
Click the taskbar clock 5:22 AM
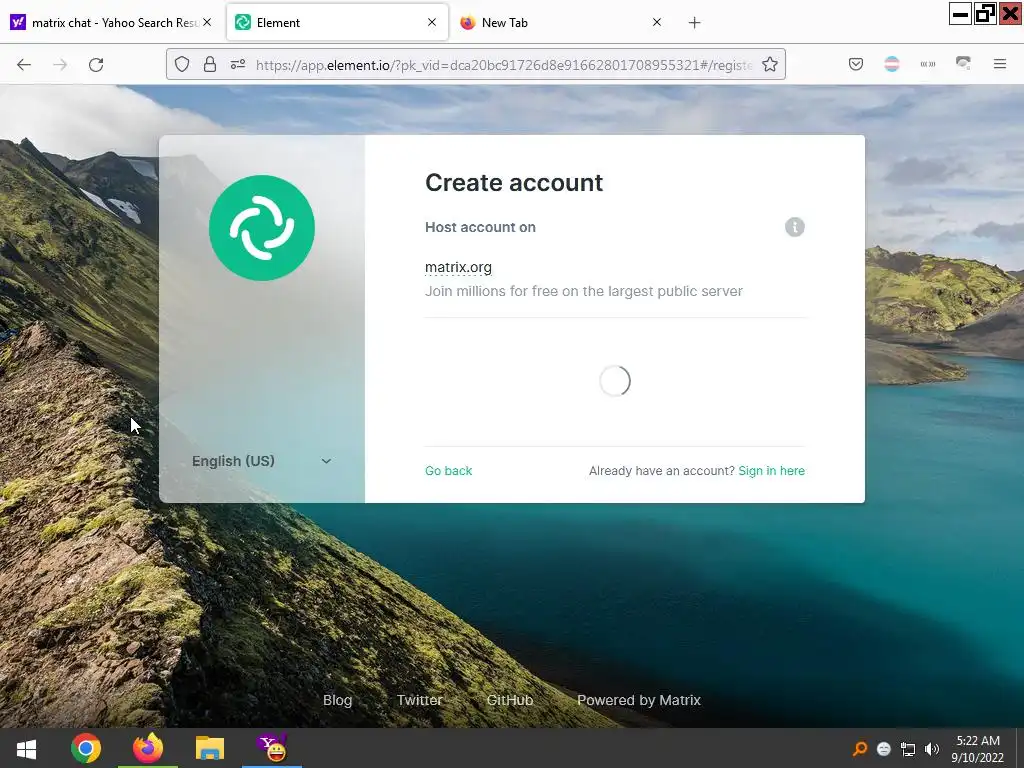(x=978, y=741)
